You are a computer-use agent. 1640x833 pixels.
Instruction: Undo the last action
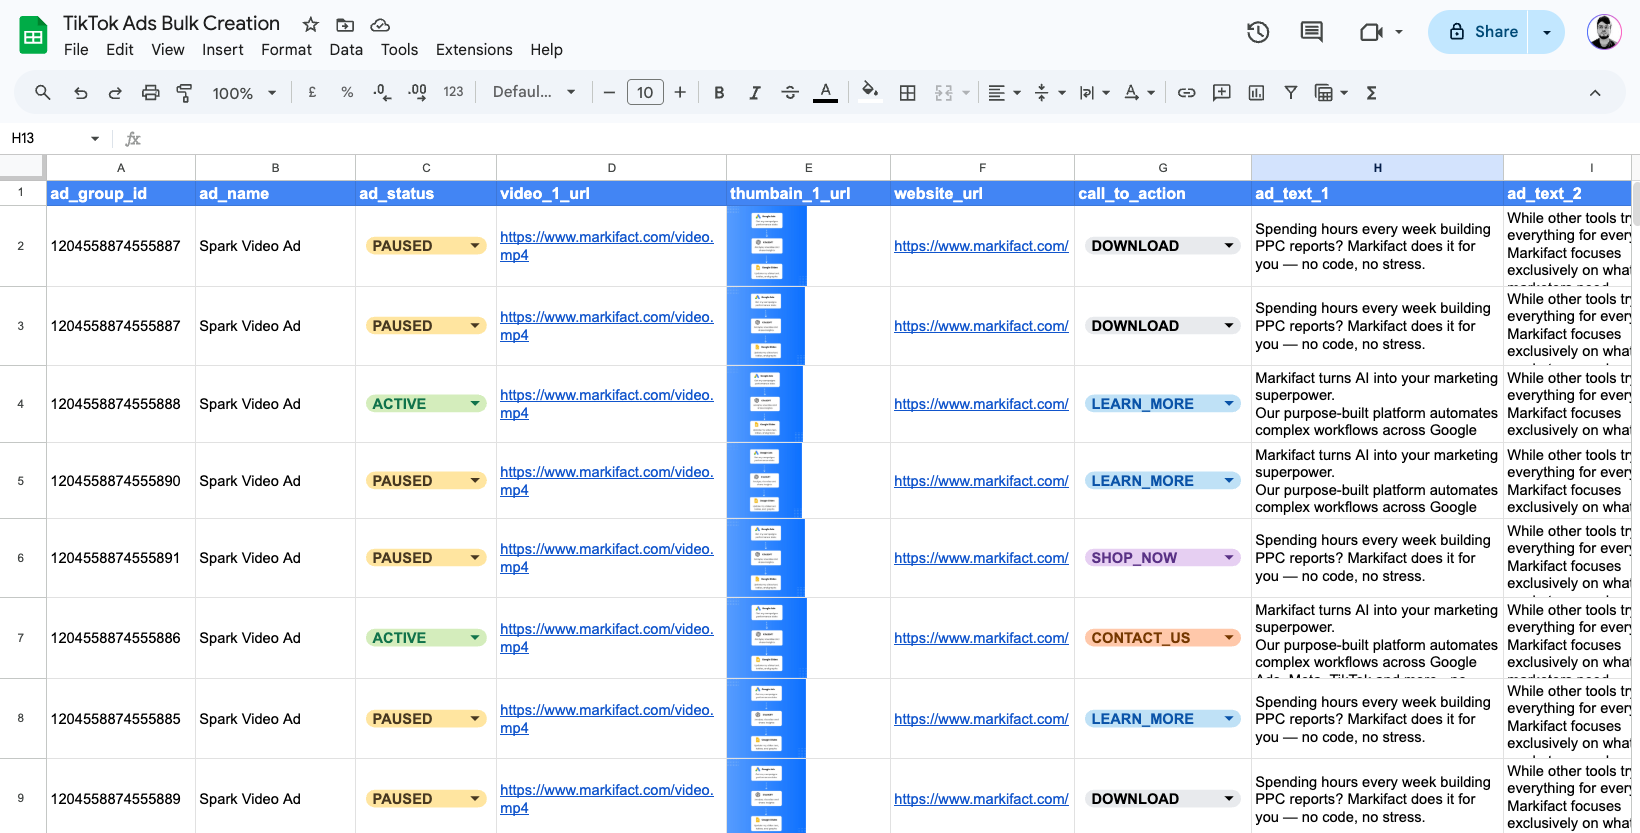[x=80, y=92]
